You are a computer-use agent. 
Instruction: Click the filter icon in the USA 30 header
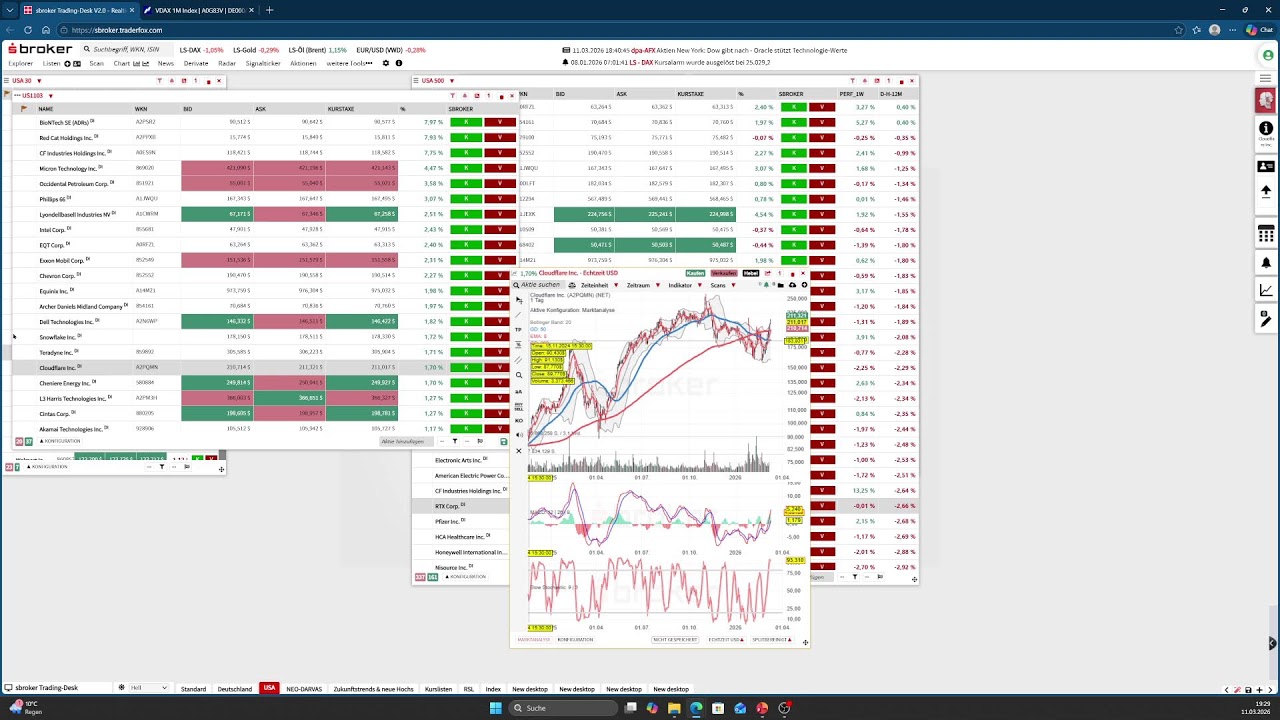[159, 81]
